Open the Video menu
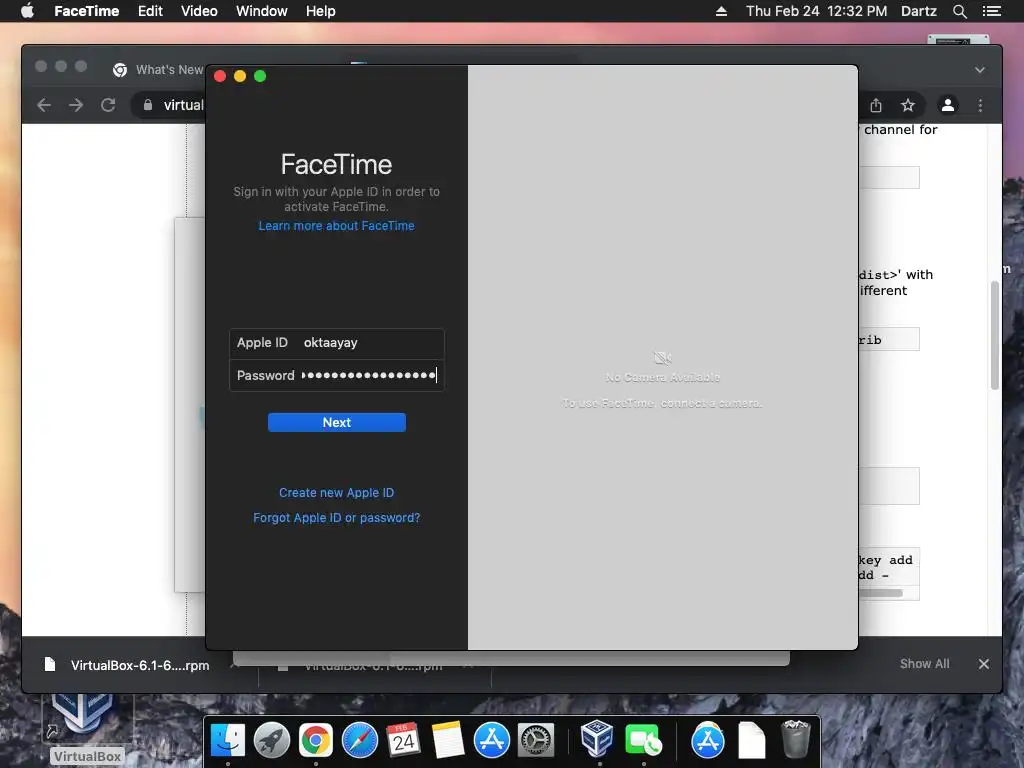Image resolution: width=1024 pixels, height=768 pixels. (199, 11)
